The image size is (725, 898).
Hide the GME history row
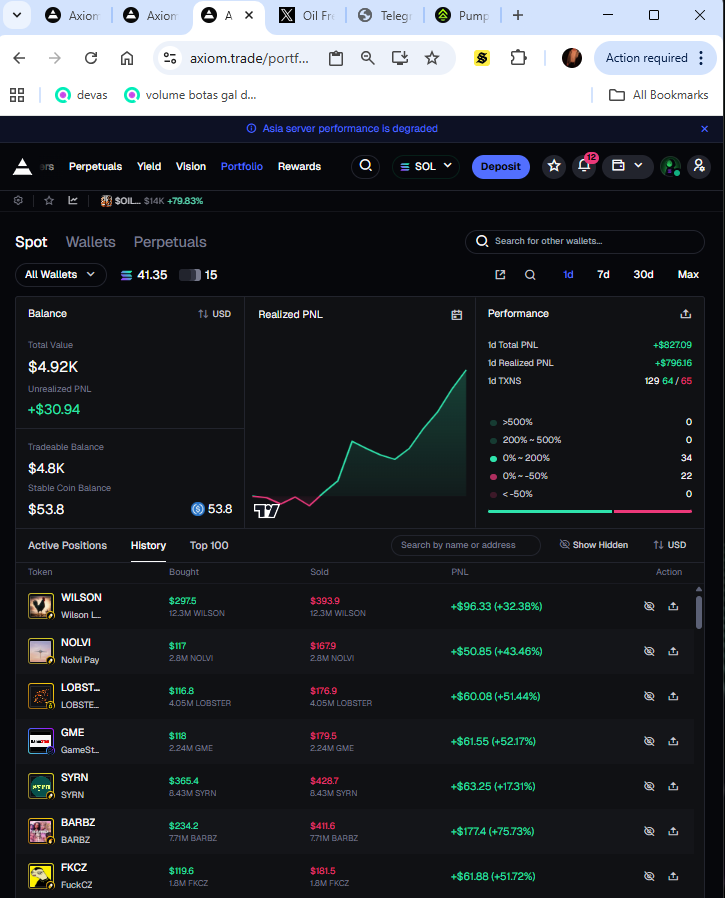(649, 741)
